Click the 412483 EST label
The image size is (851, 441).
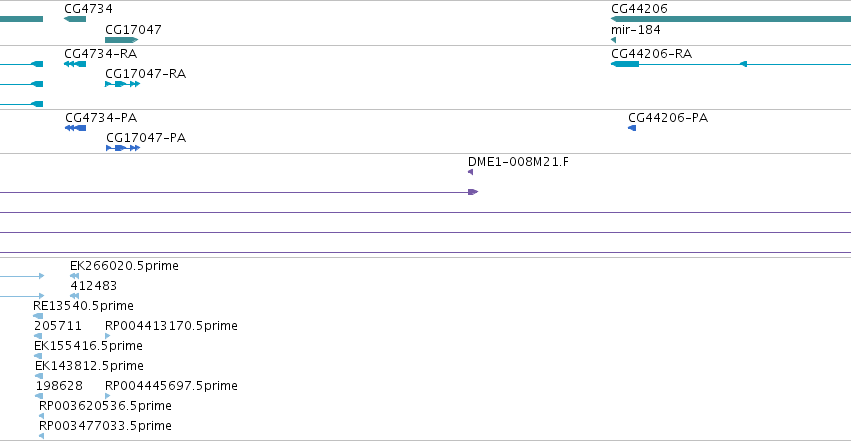click(x=93, y=286)
